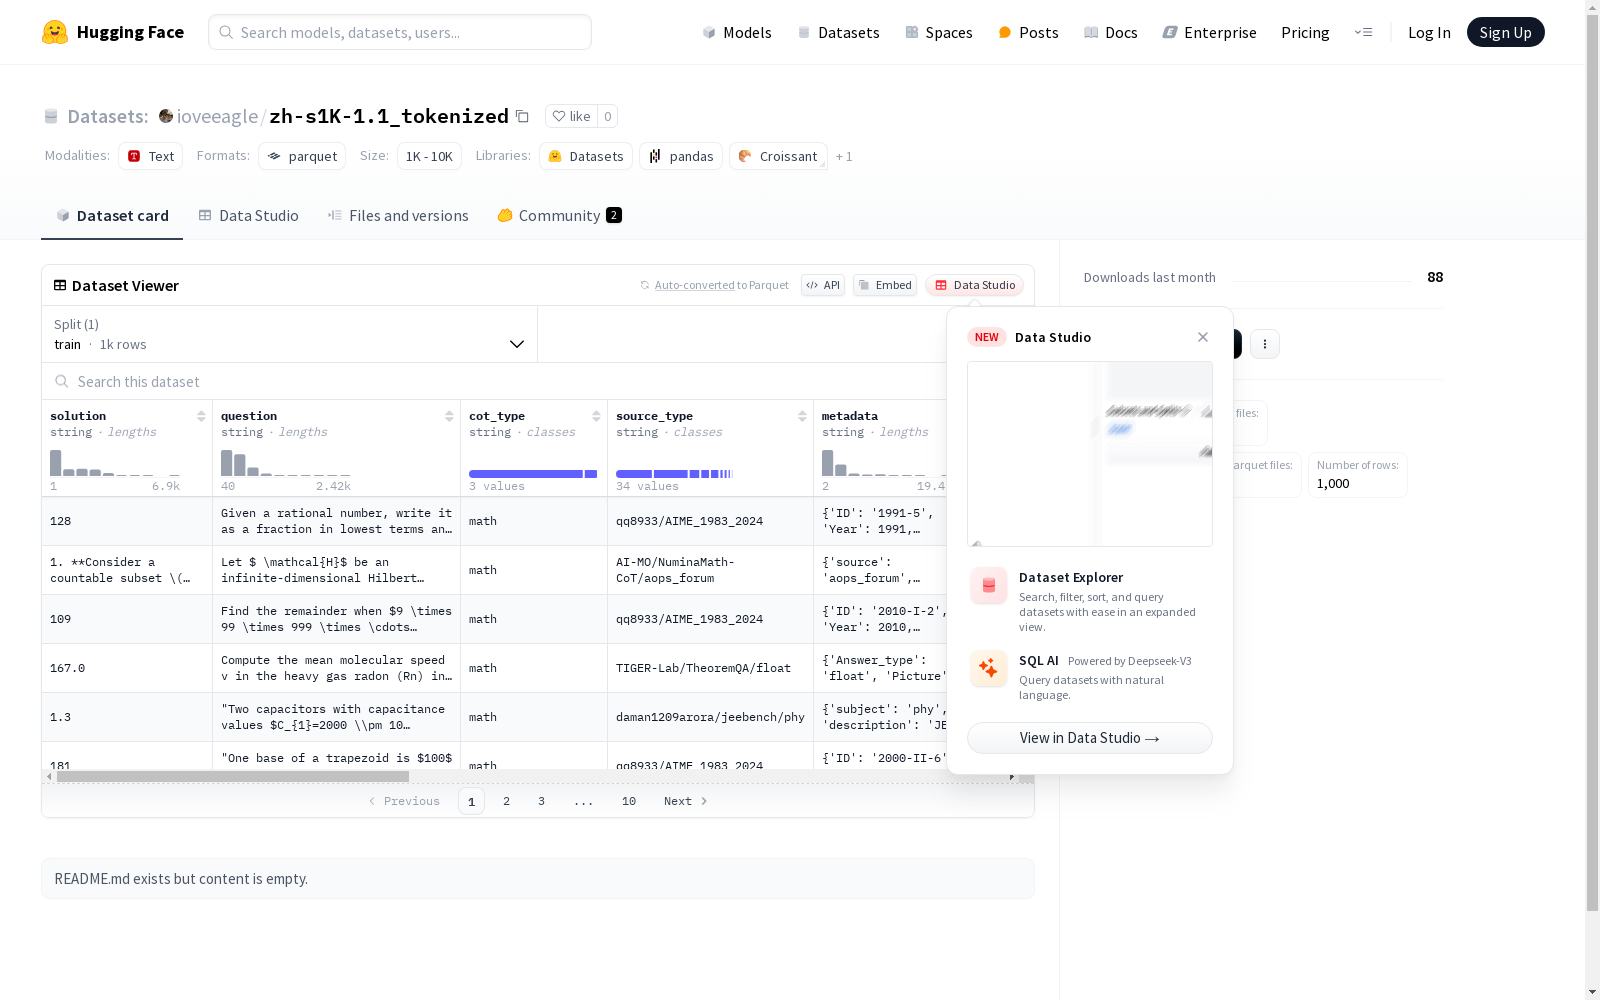Open the ioveeagle profile link

tap(217, 116)
